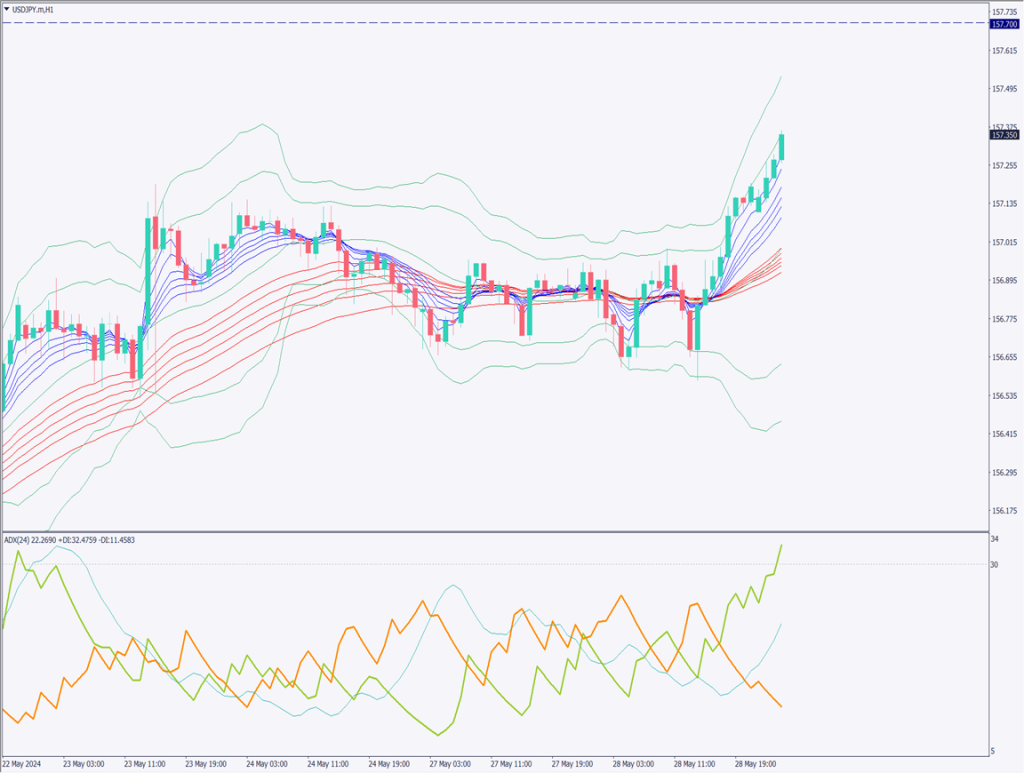1024x773 pixels.
Task: Click the current price tag 157.350
Action: tap(1004, 135)
